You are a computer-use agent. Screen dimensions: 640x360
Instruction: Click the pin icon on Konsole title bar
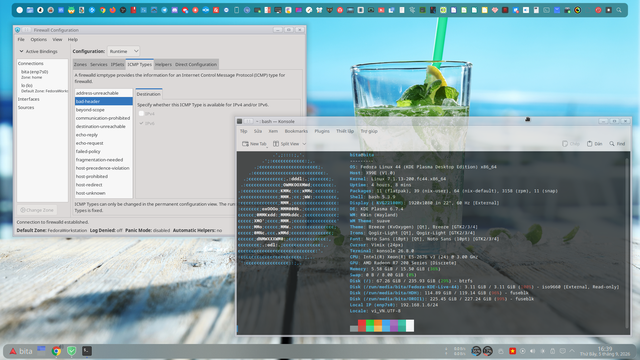point(248,121)
